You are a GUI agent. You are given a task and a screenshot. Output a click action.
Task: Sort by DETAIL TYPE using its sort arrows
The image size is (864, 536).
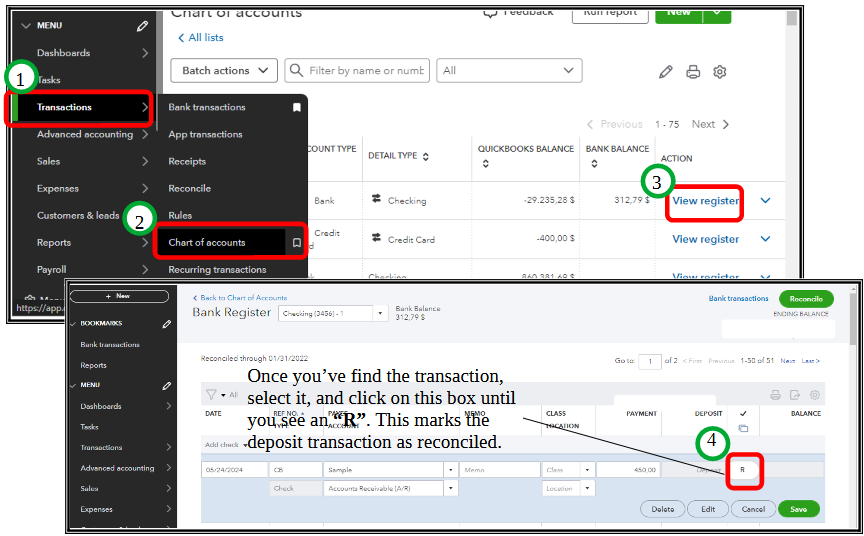tap(425, 156)
